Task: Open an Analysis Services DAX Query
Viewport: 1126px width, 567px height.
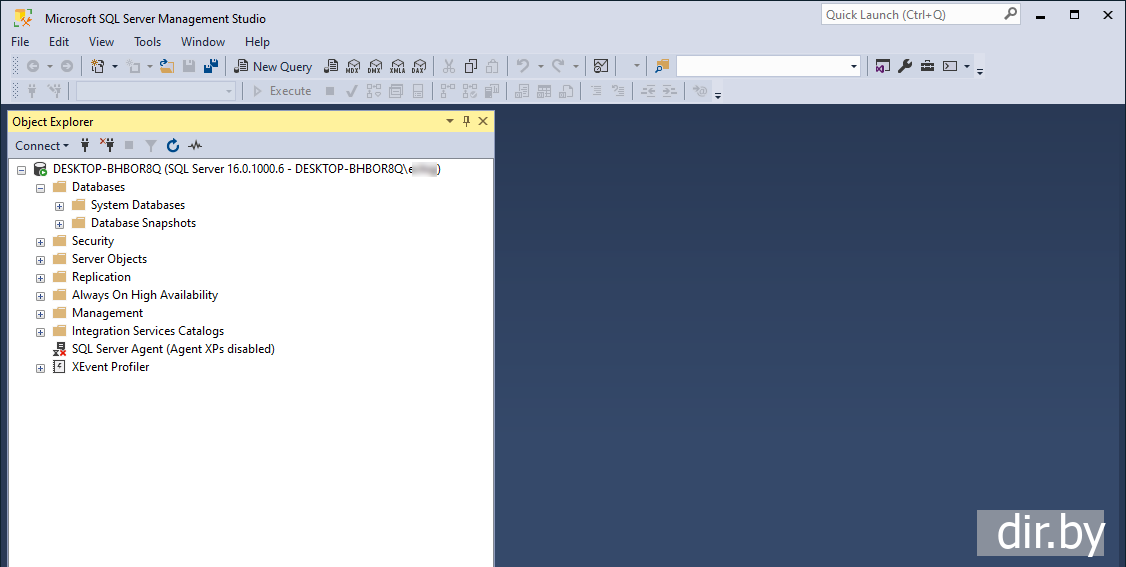Action: [x=419, y=66]
